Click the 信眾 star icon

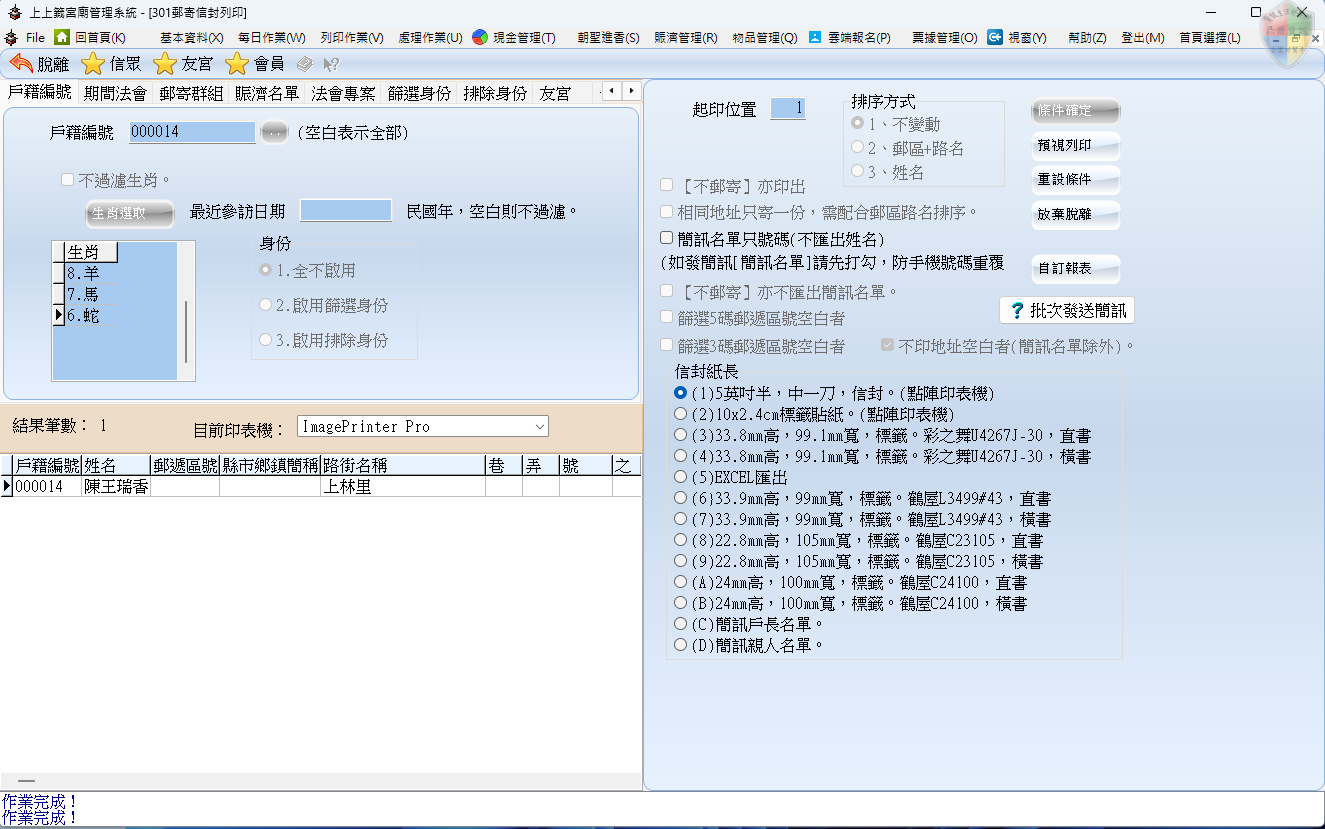(x=92, y=64)
